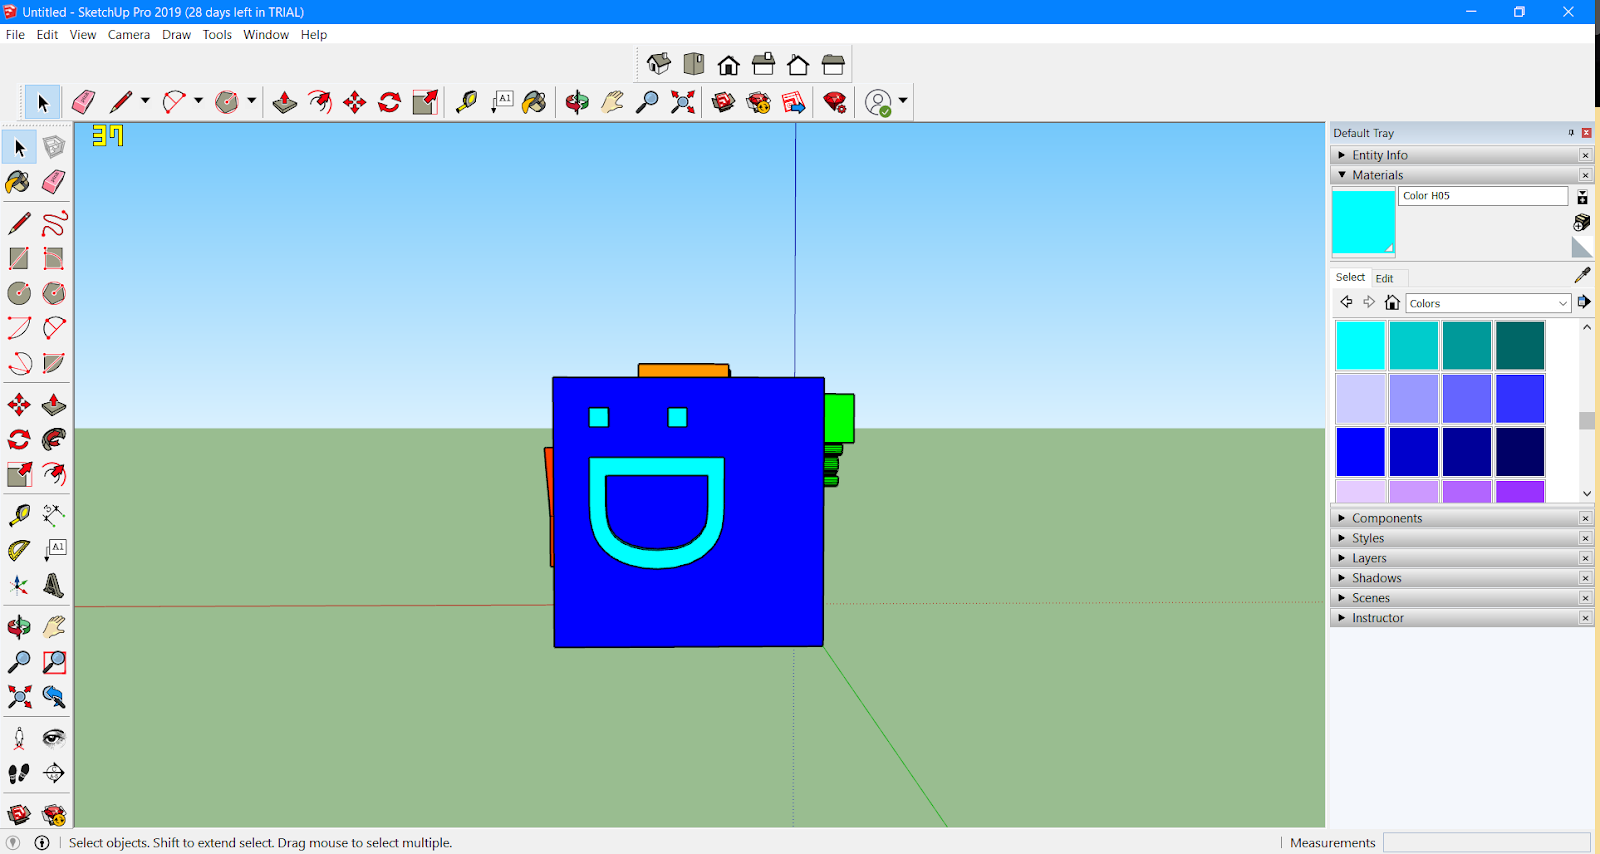Screen dimensions: 1600x854
Task: Select the Look Around eye tool
Action: point(54,738)
